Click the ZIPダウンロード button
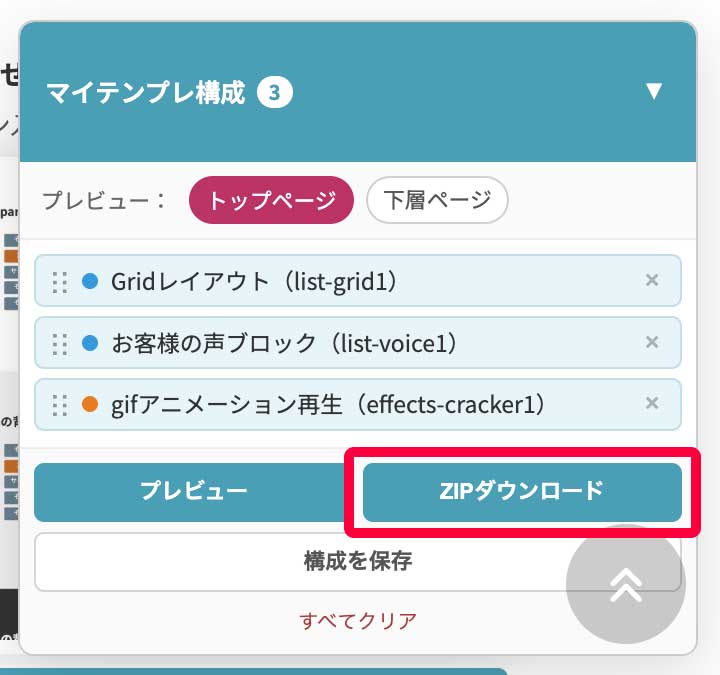The height and width of the screenshot is (675, 720). click(x=521, y=491)
